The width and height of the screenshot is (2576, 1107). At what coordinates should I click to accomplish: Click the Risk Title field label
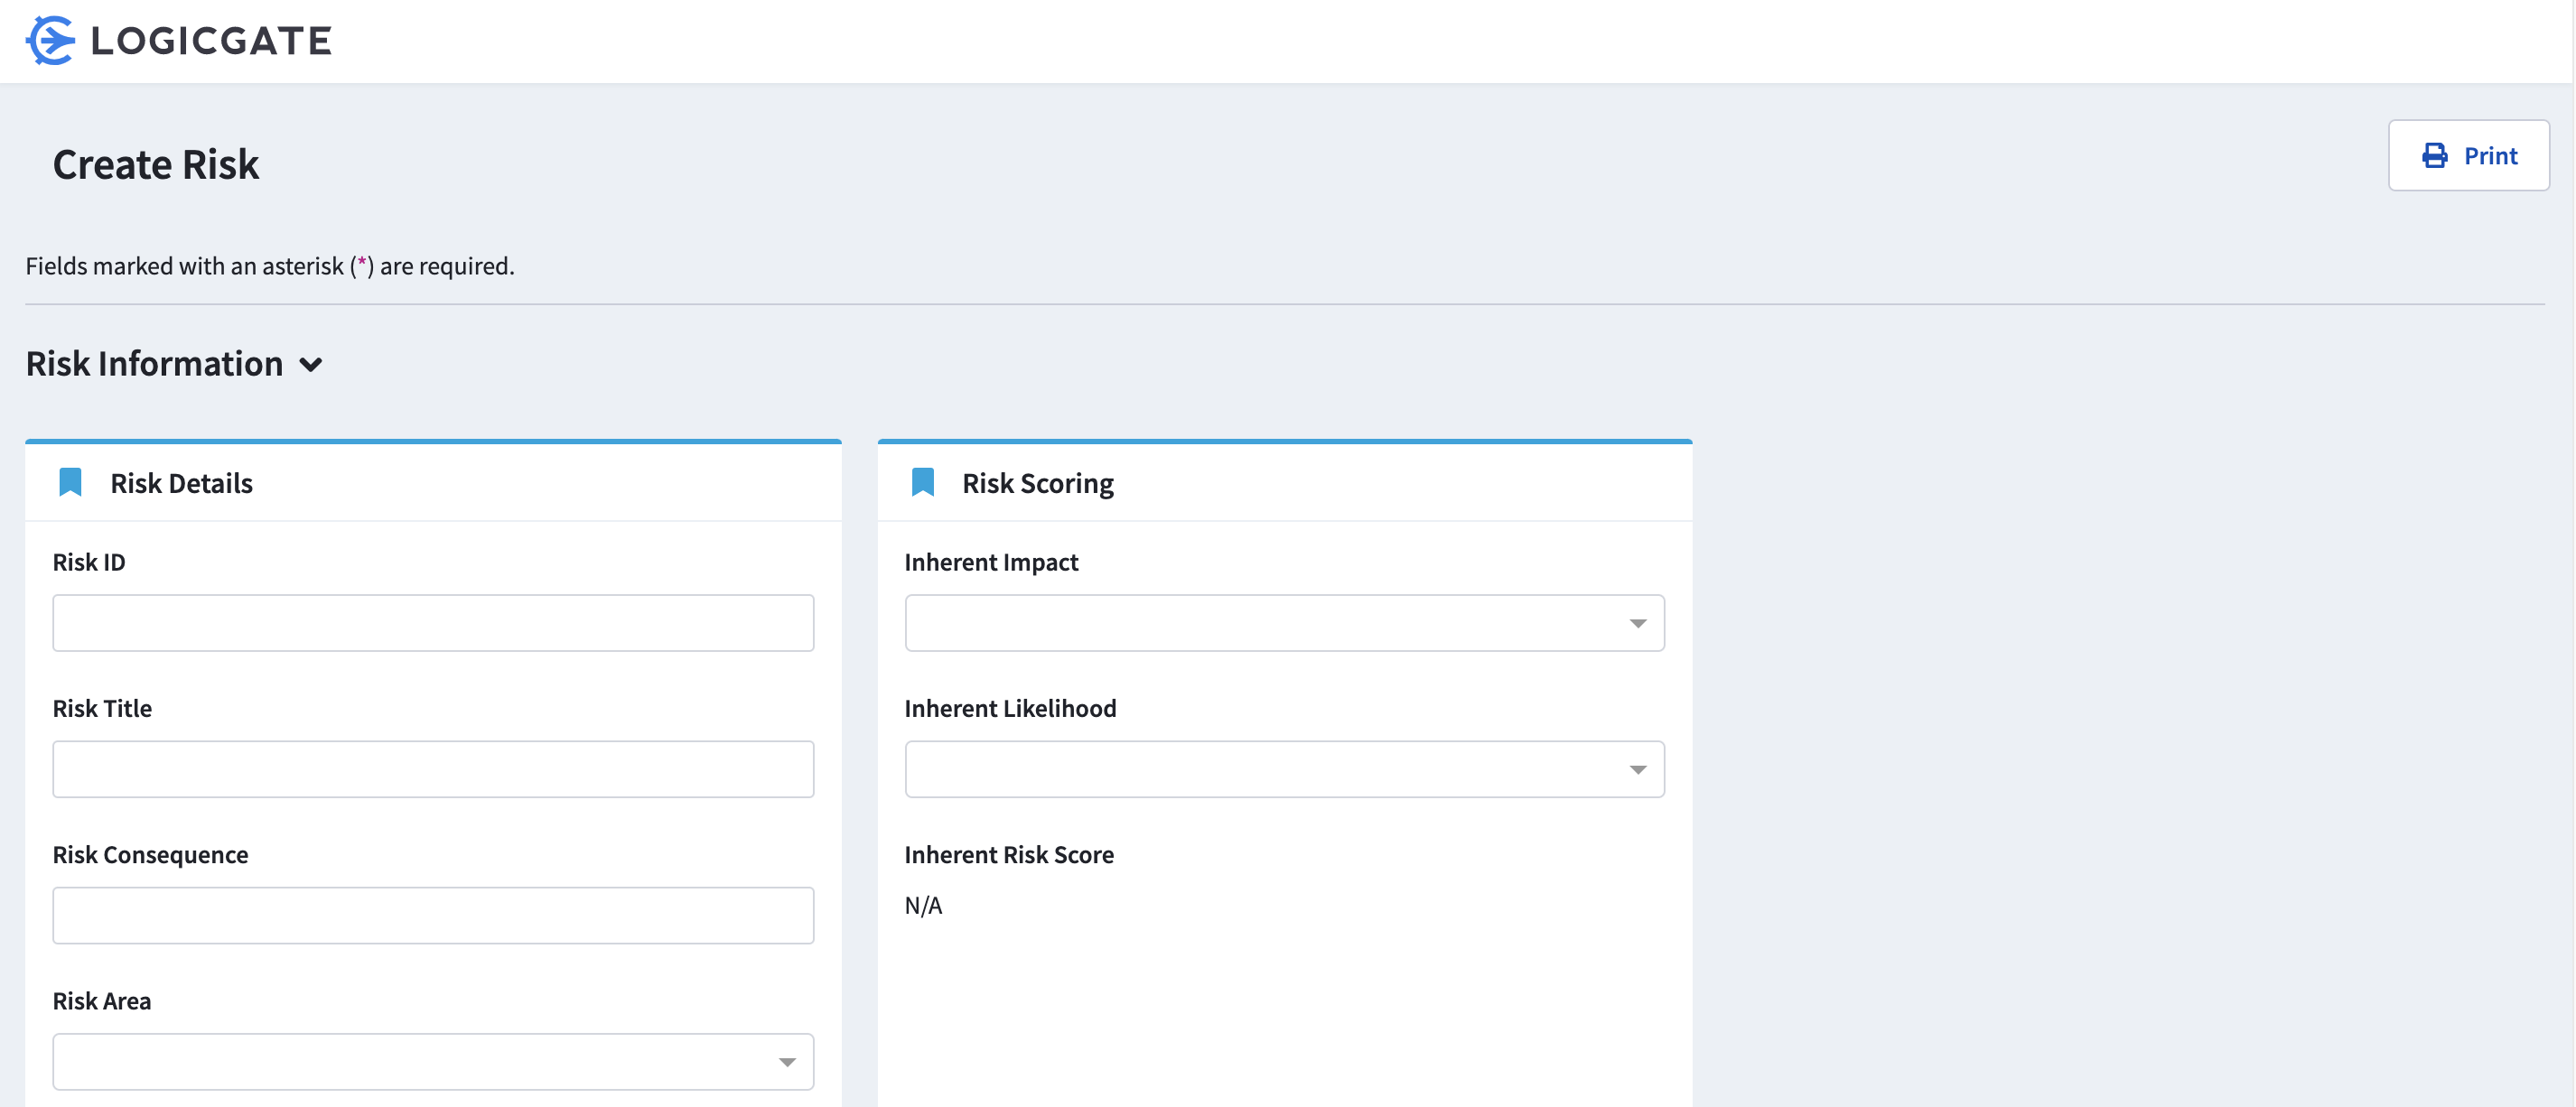tap(102, 709)
